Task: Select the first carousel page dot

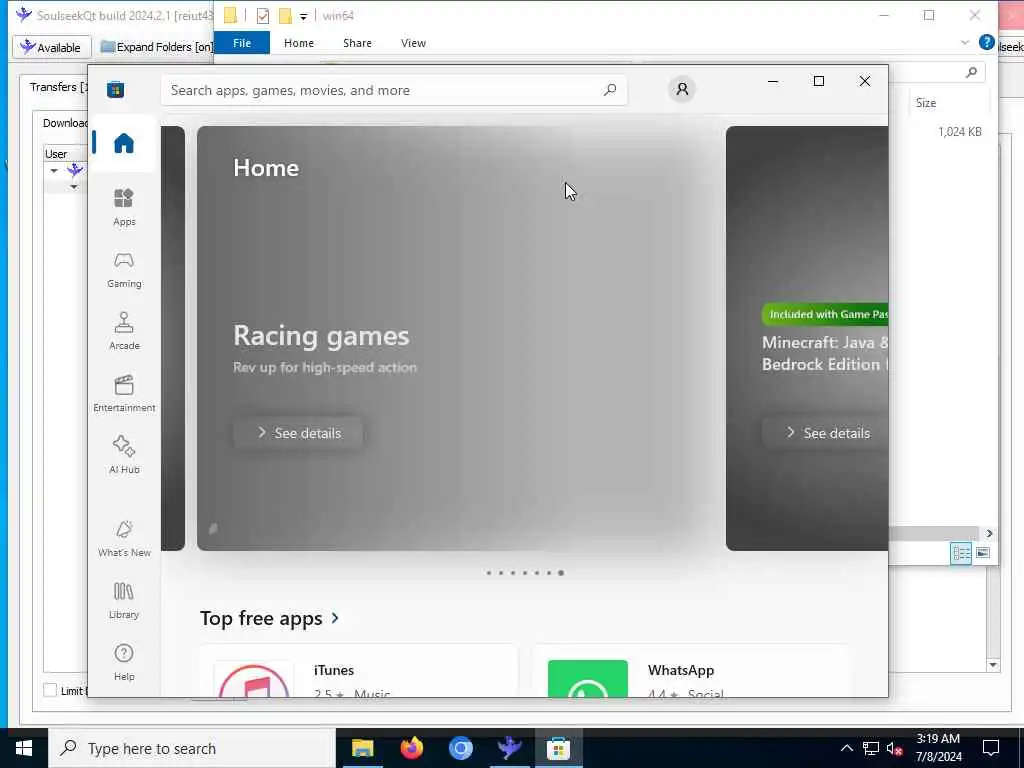Action: click(488, 573)
